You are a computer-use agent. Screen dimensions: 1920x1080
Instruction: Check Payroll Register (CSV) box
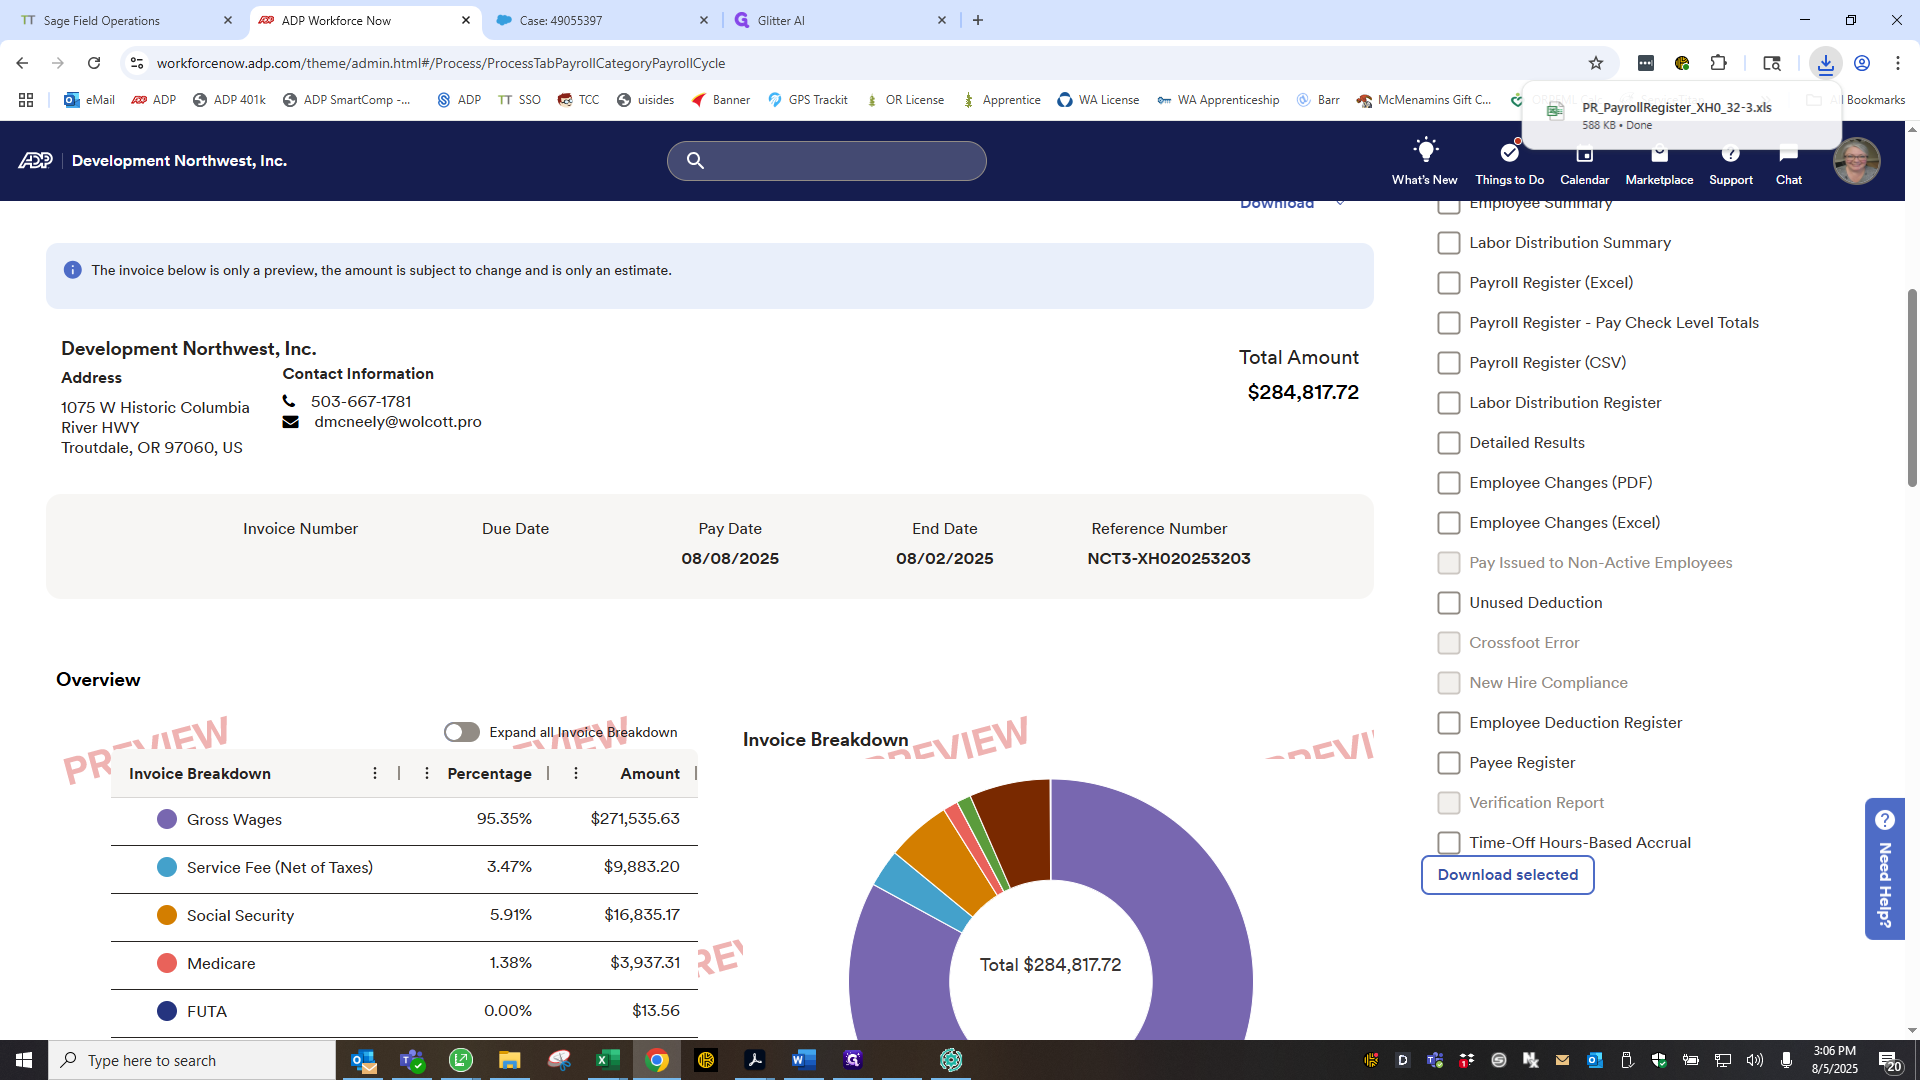point(1448,363)
